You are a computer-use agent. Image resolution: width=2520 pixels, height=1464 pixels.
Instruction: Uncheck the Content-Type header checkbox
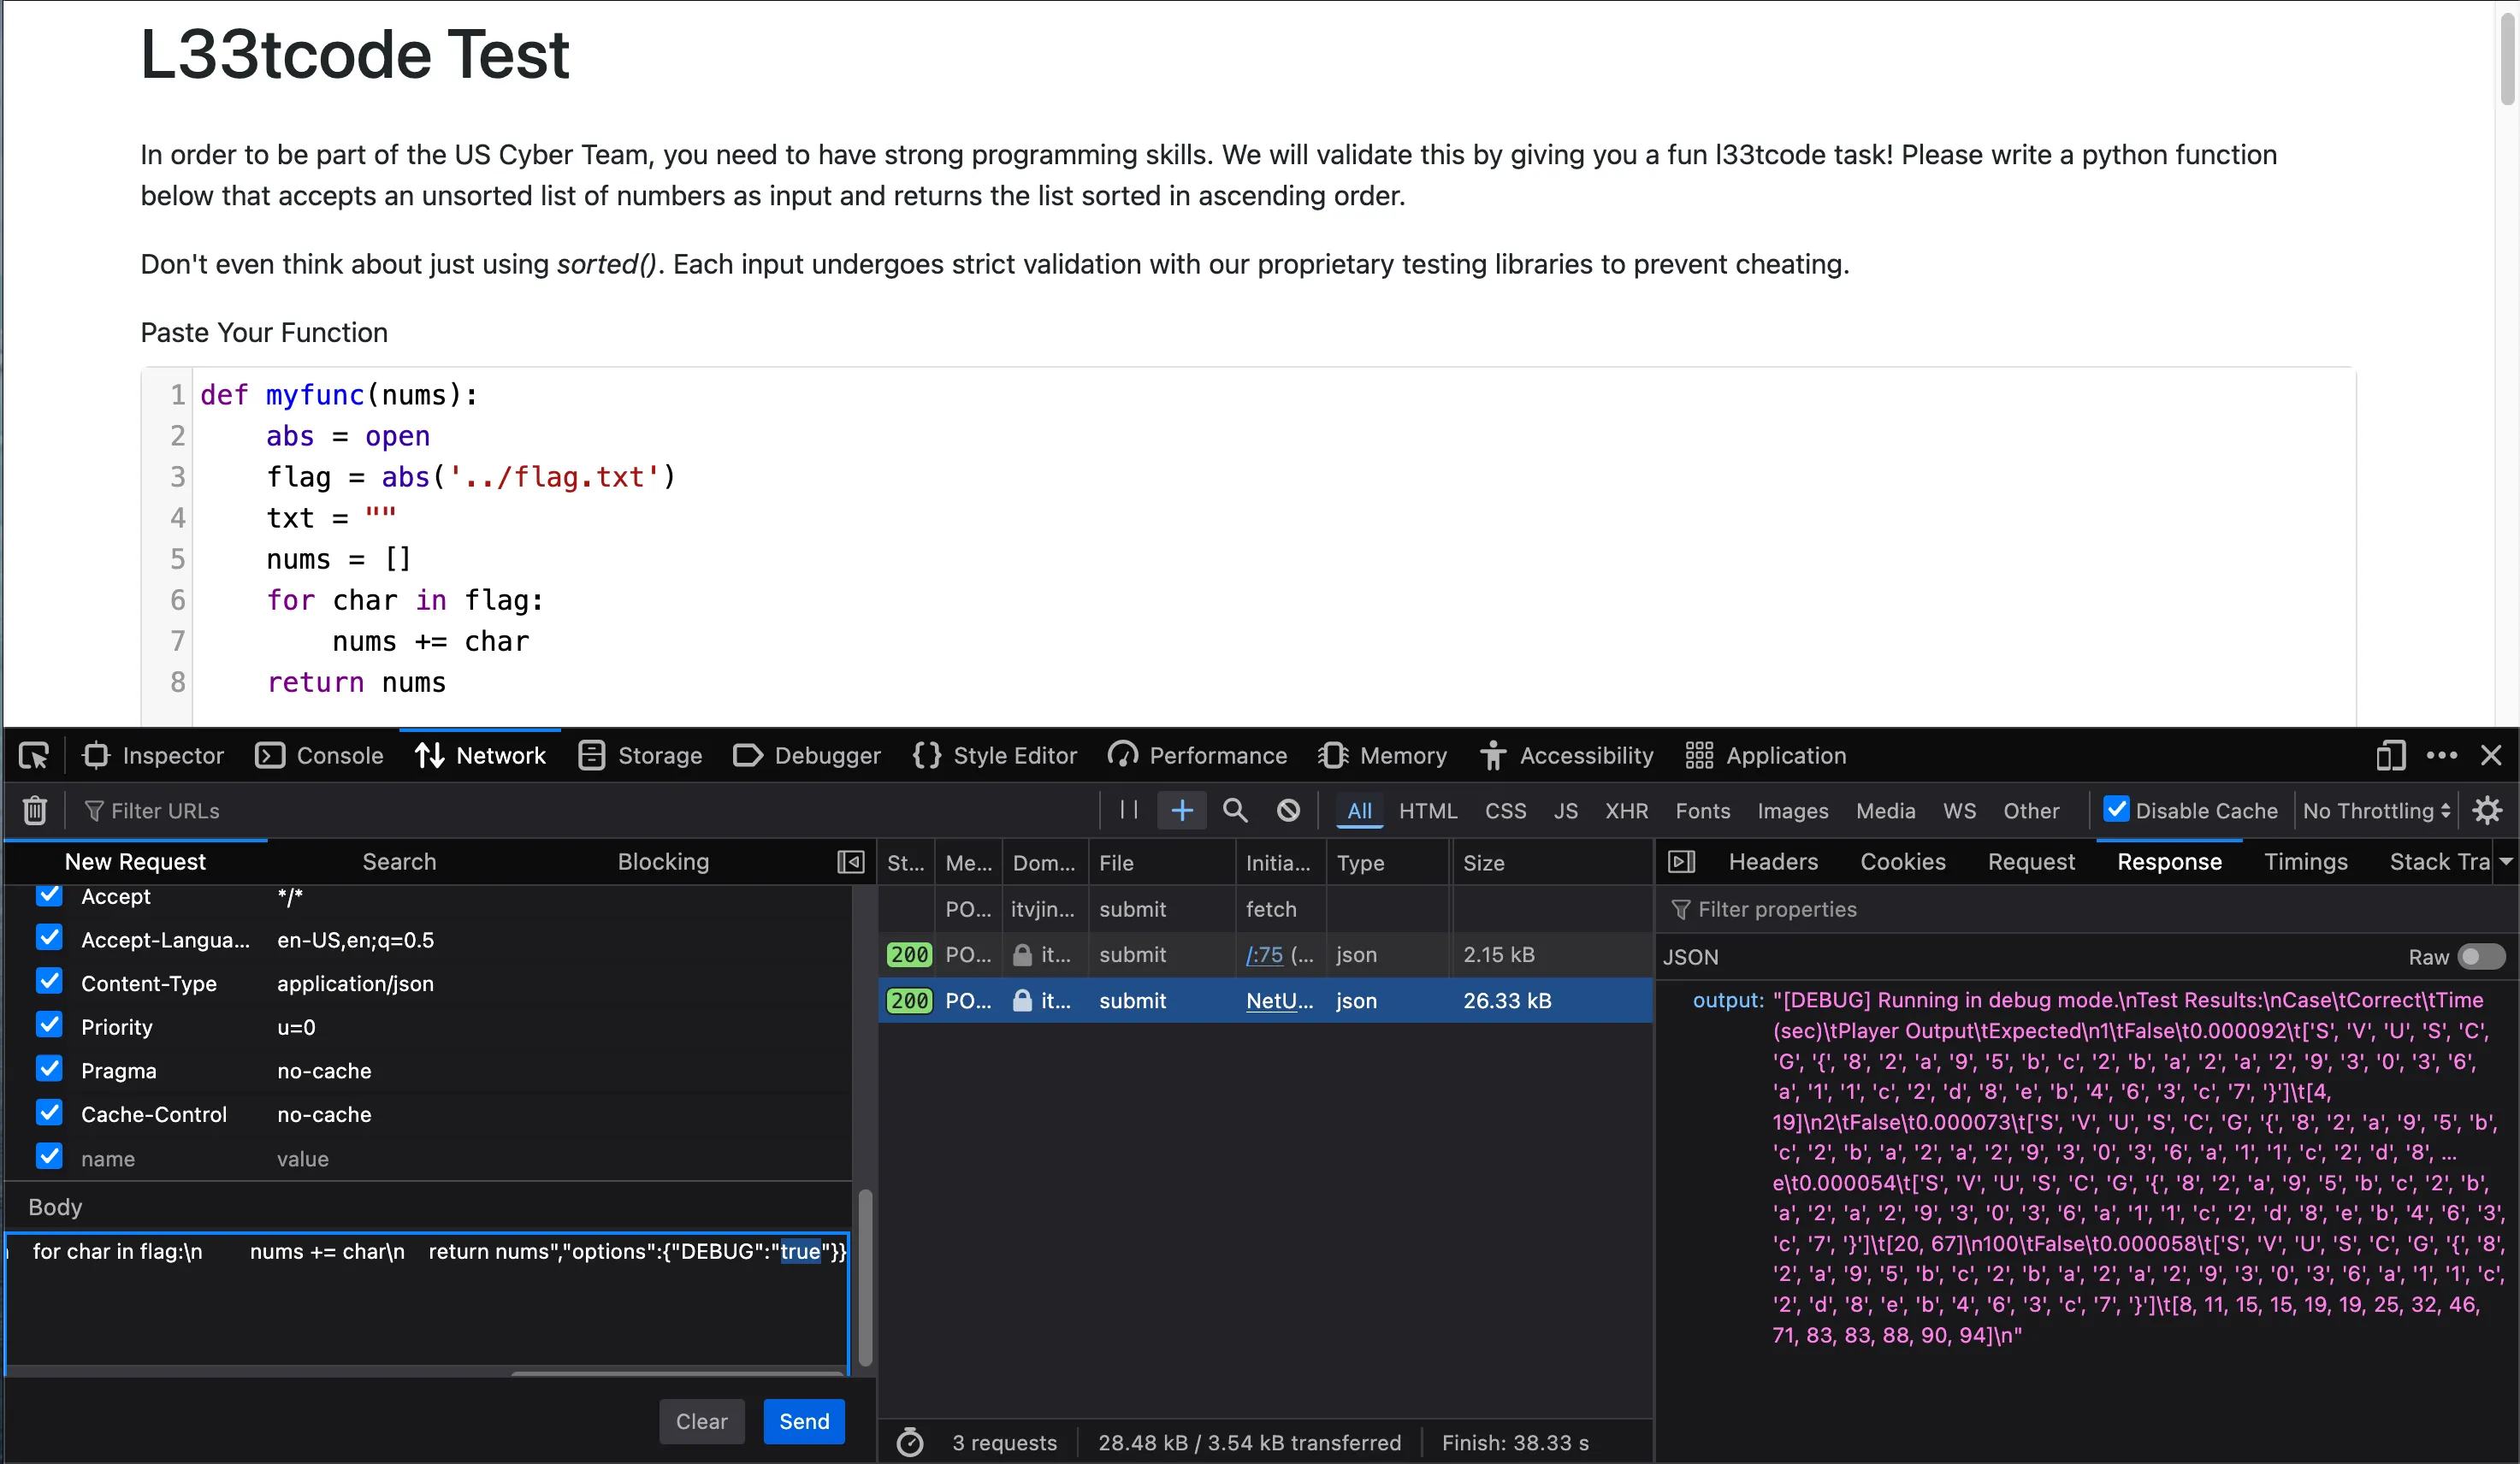click(x=49, y=982)
